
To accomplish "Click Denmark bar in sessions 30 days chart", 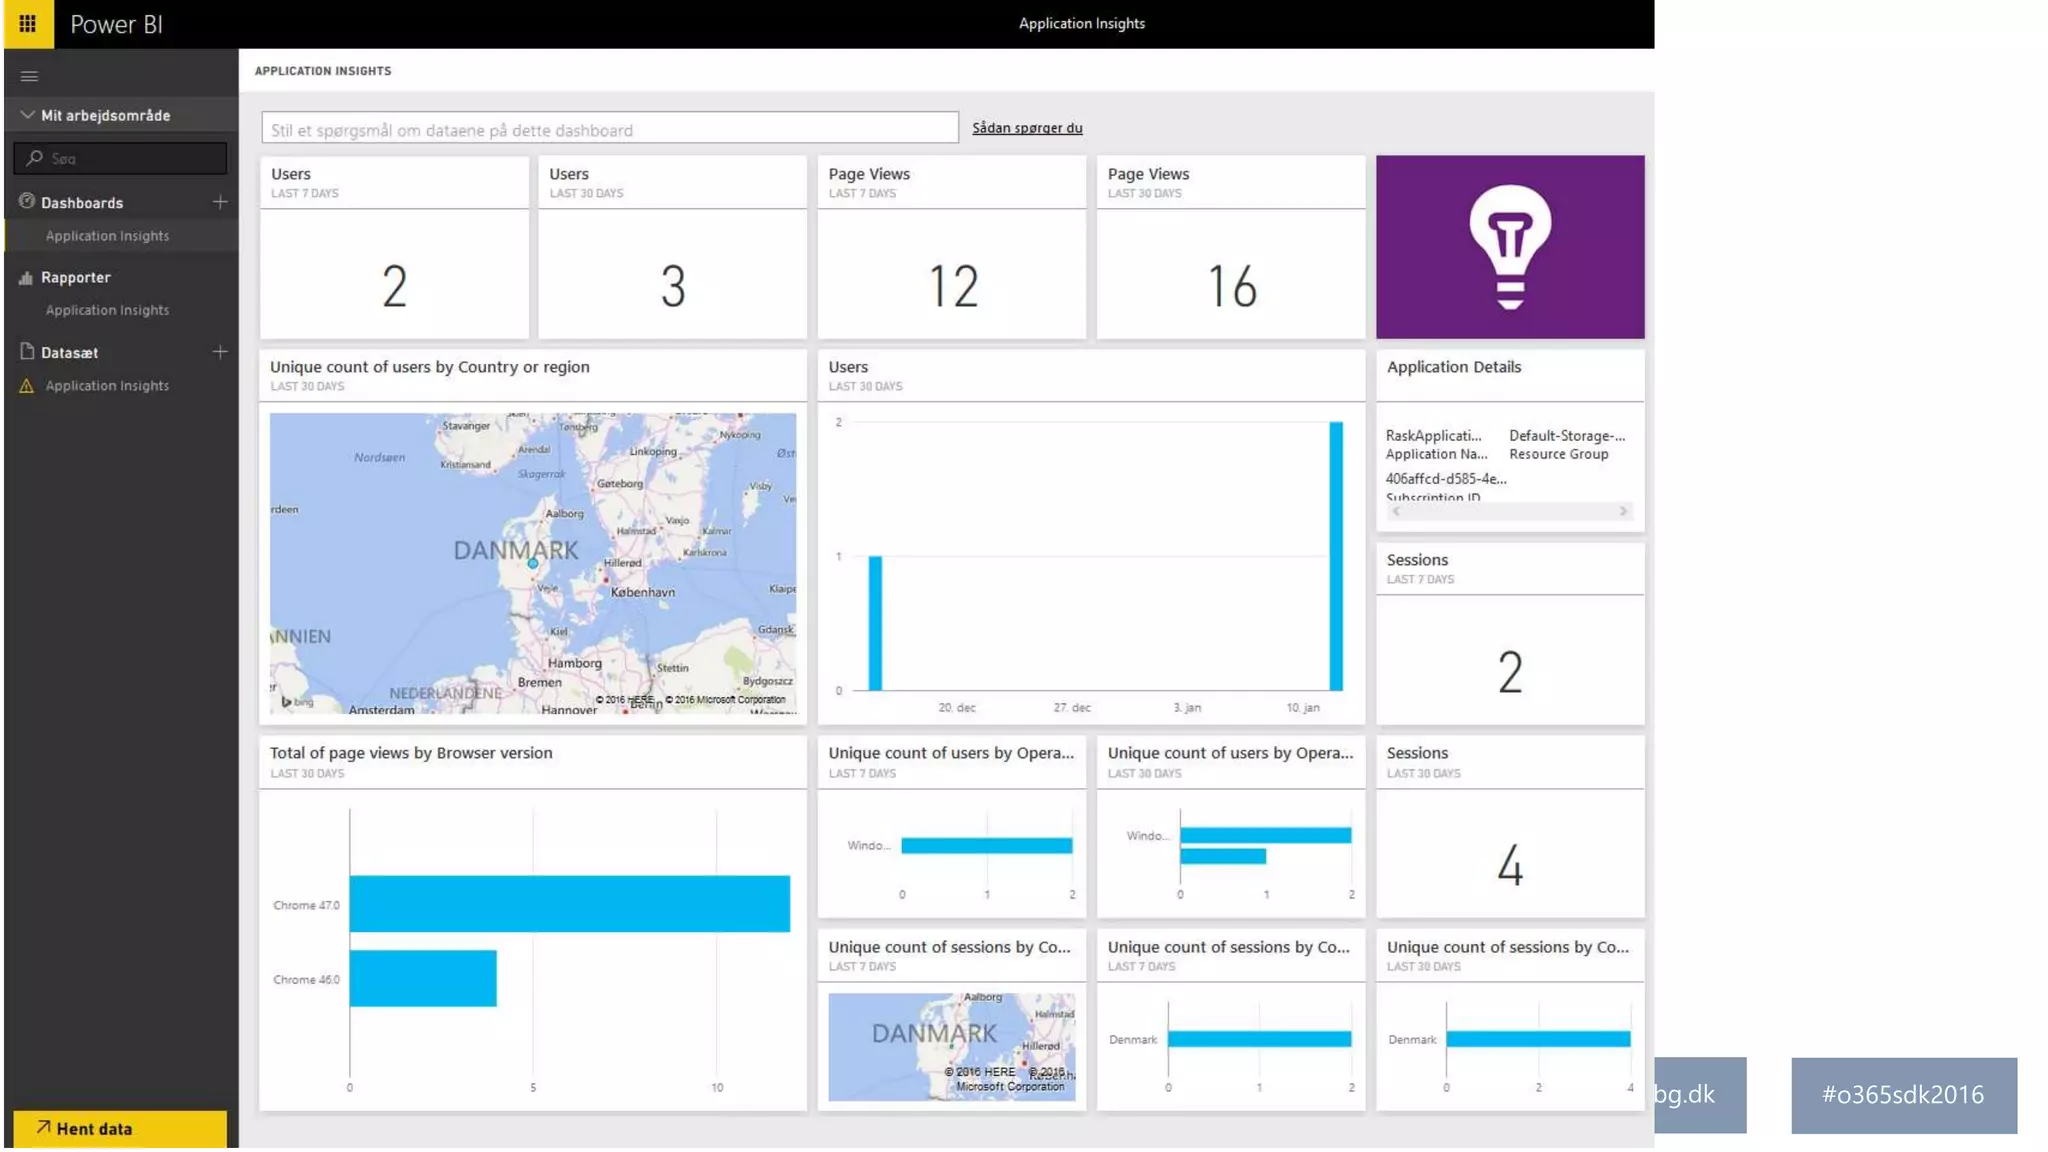I will [x=1538, y=1039].
